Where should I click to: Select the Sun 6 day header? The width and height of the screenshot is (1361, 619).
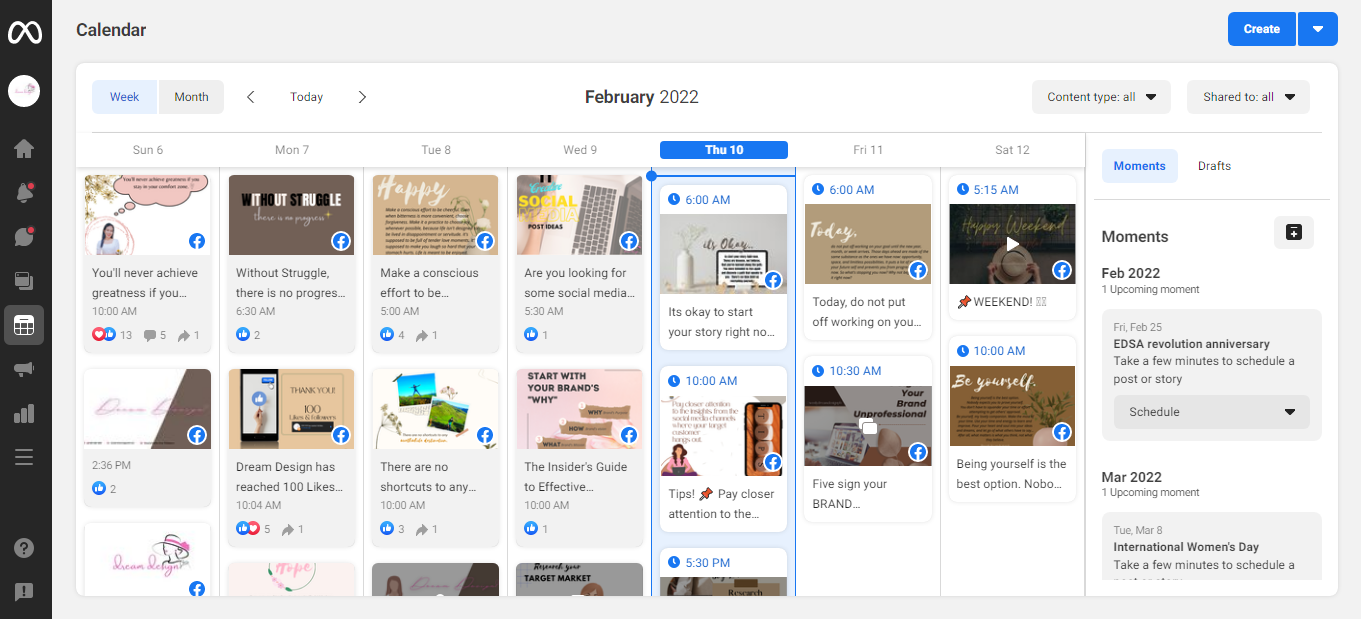pos(148,150)
